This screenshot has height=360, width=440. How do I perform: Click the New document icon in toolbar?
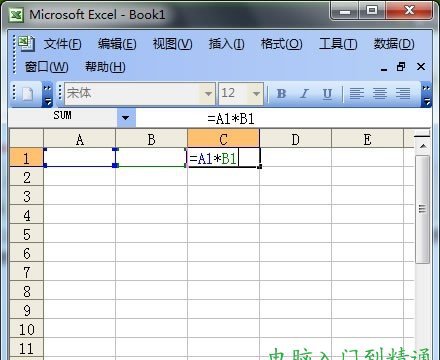tap(27, 94)
